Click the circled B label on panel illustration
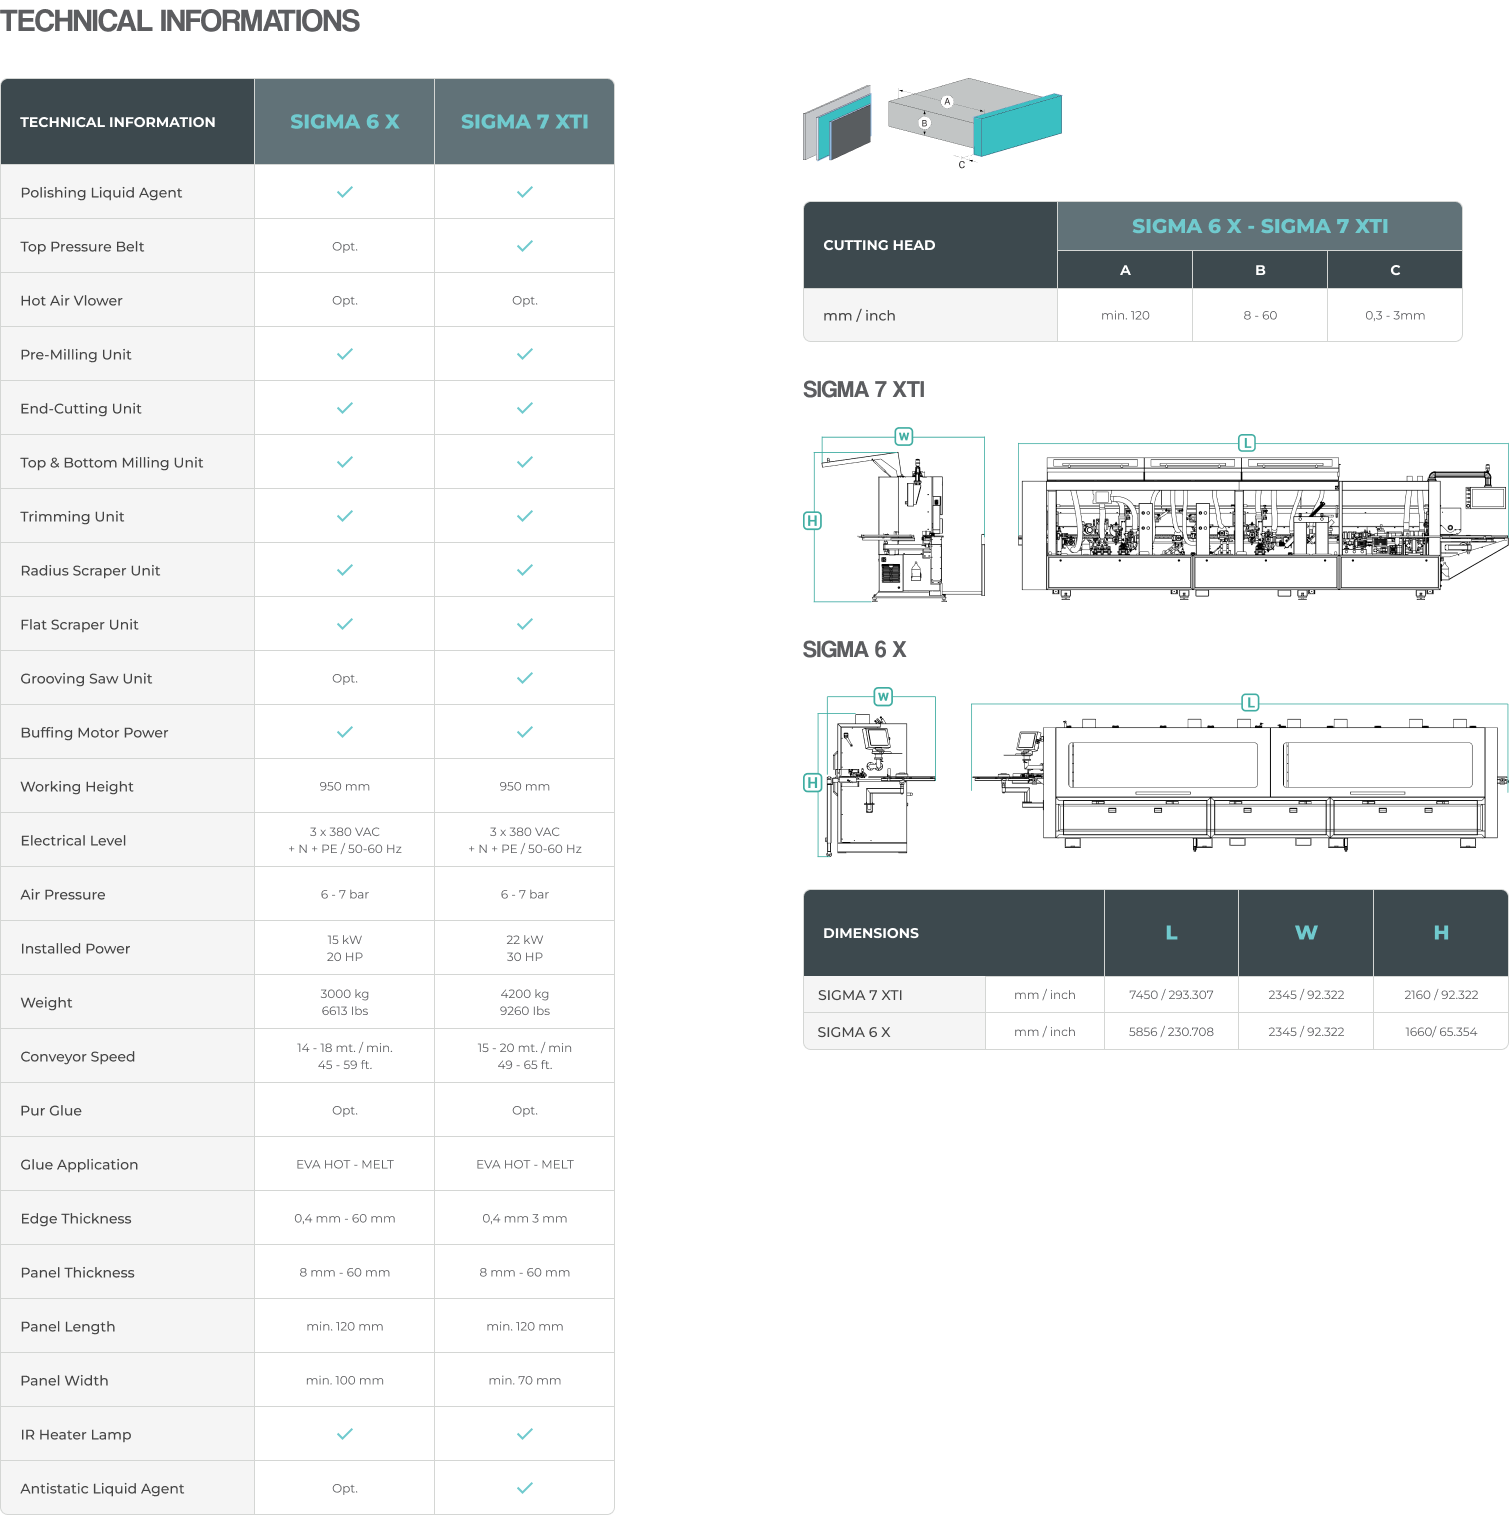Image resolution: width=1509 pixels, height=1515 pixels. [x=924, y=123]
